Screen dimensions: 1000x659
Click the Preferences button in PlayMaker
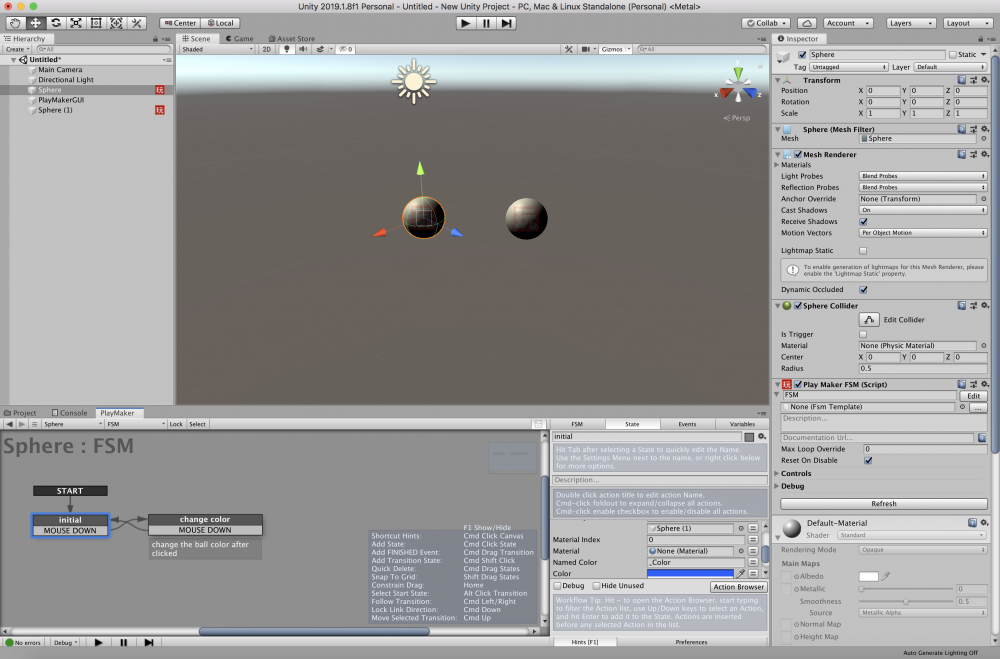(x=691, y=642)
